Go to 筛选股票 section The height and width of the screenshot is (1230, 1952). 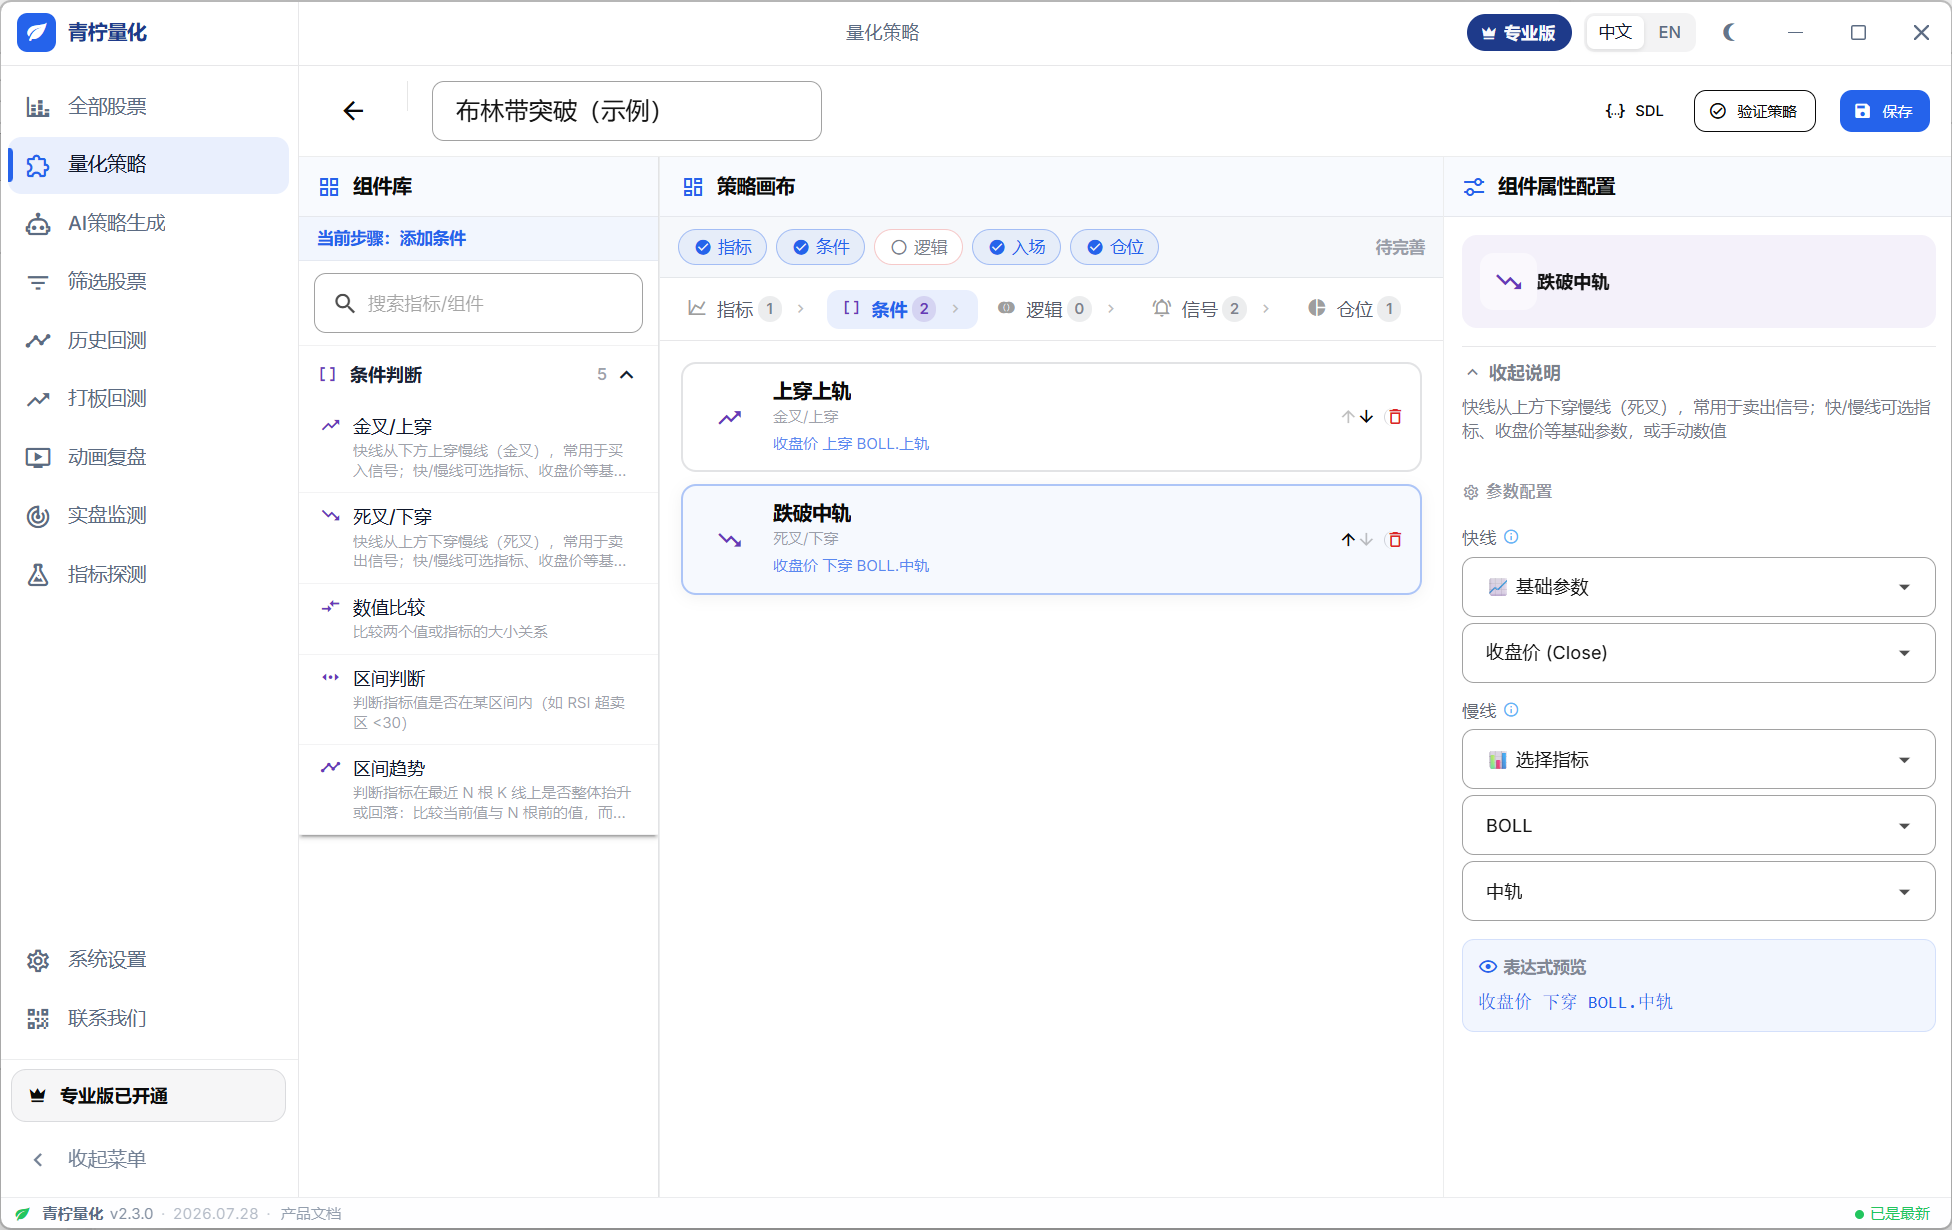(148, 282)
